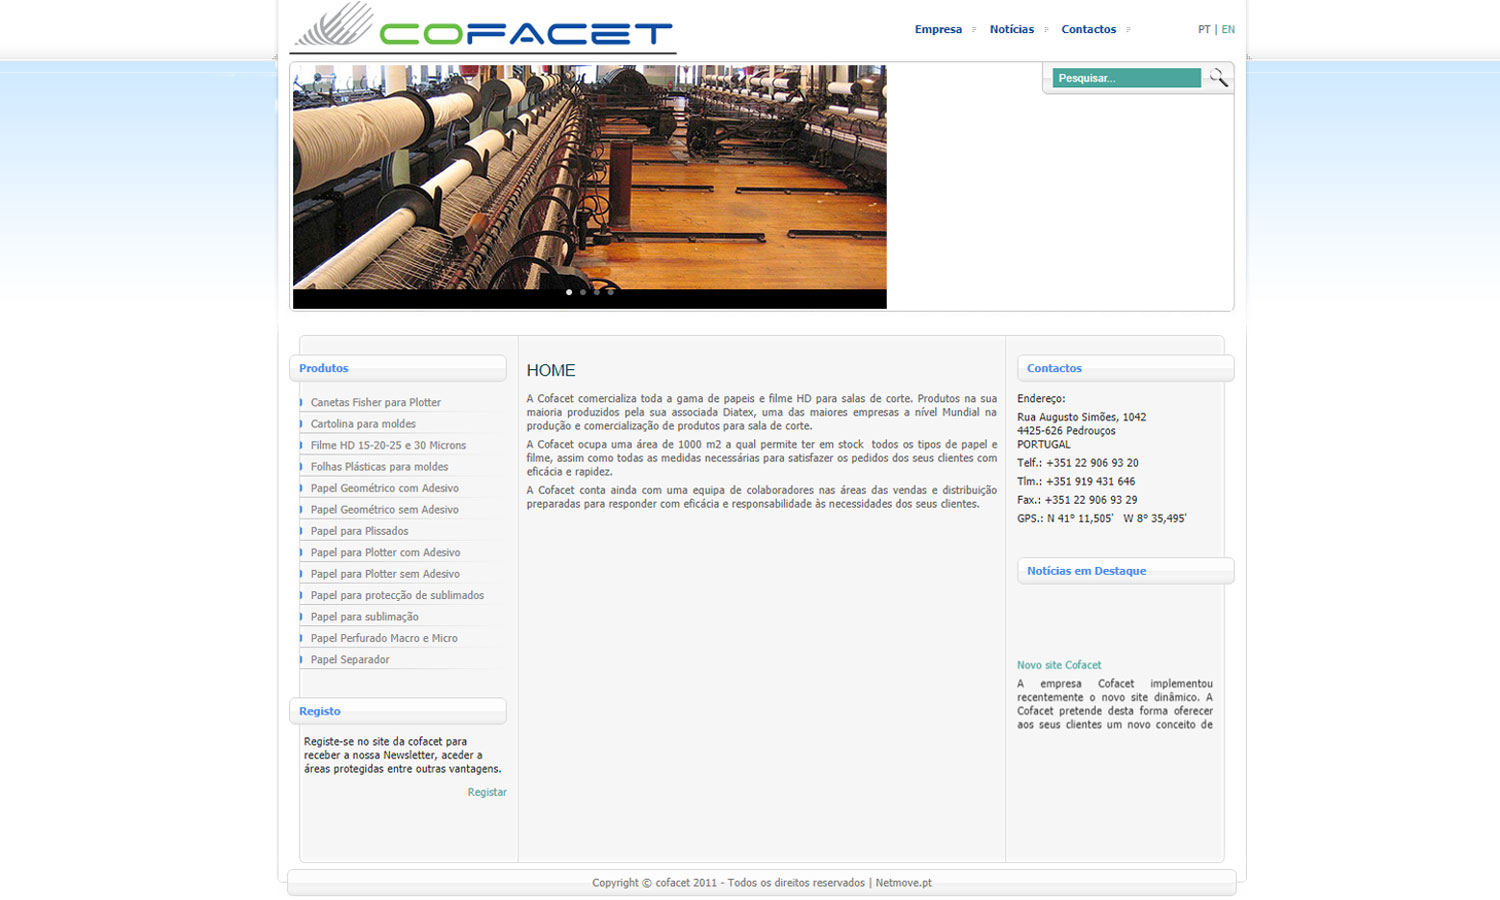
Task: Go to Papel para Plissados
Action: click(359, 532)
